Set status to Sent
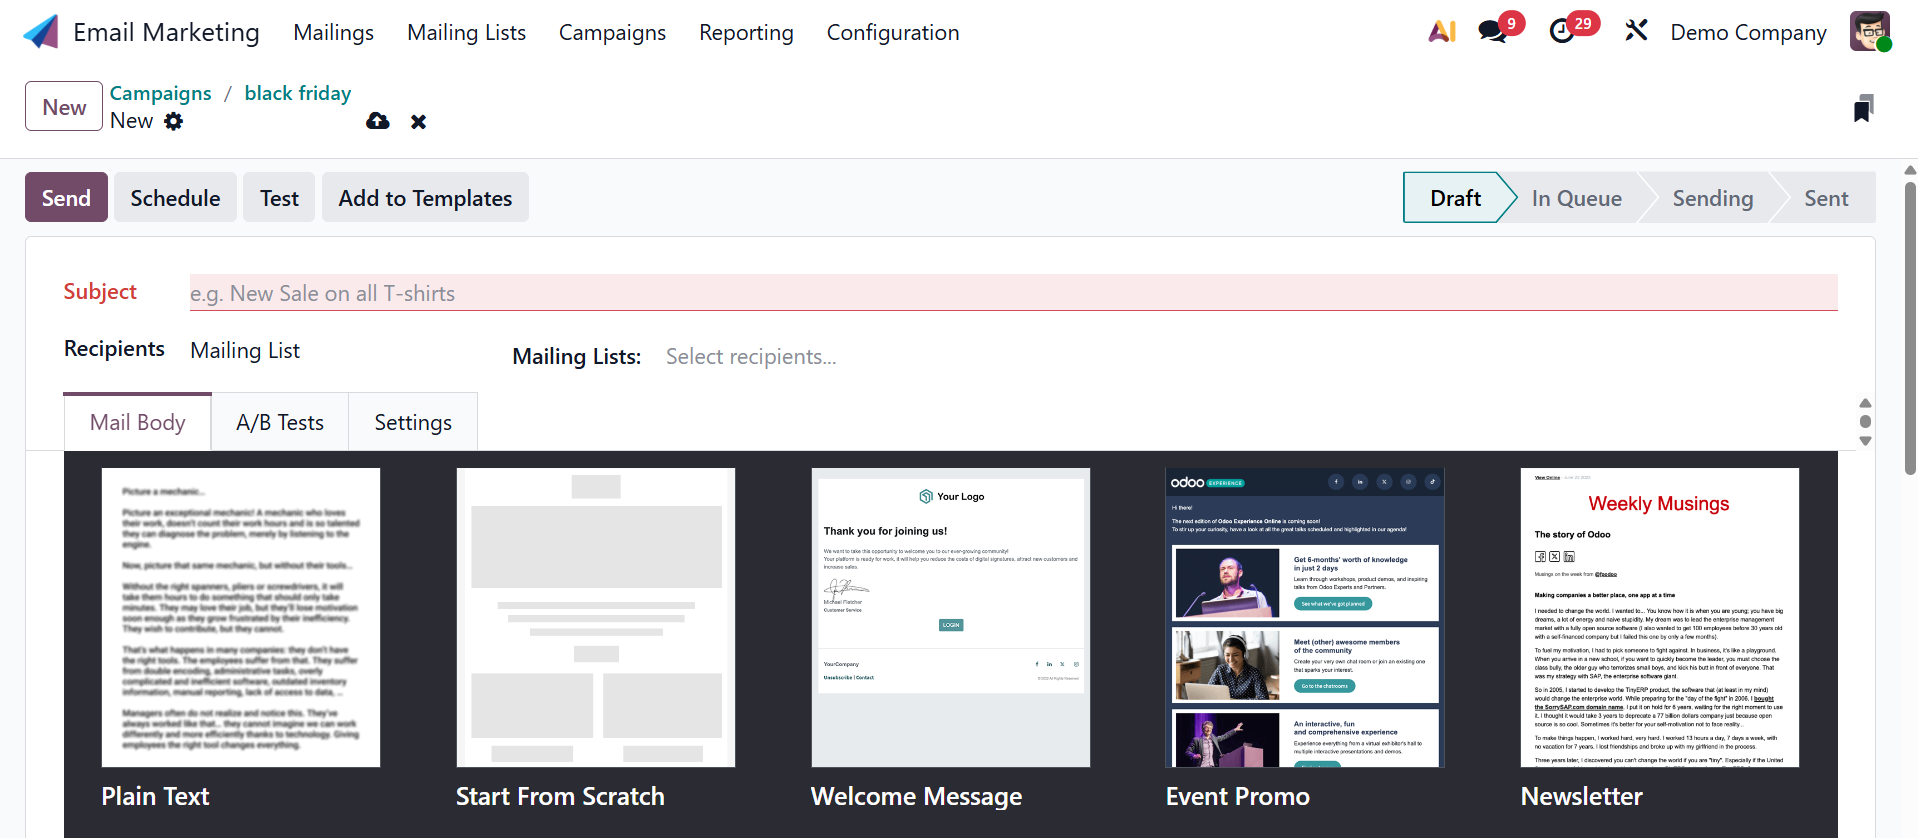 (x=1826, y=198)
